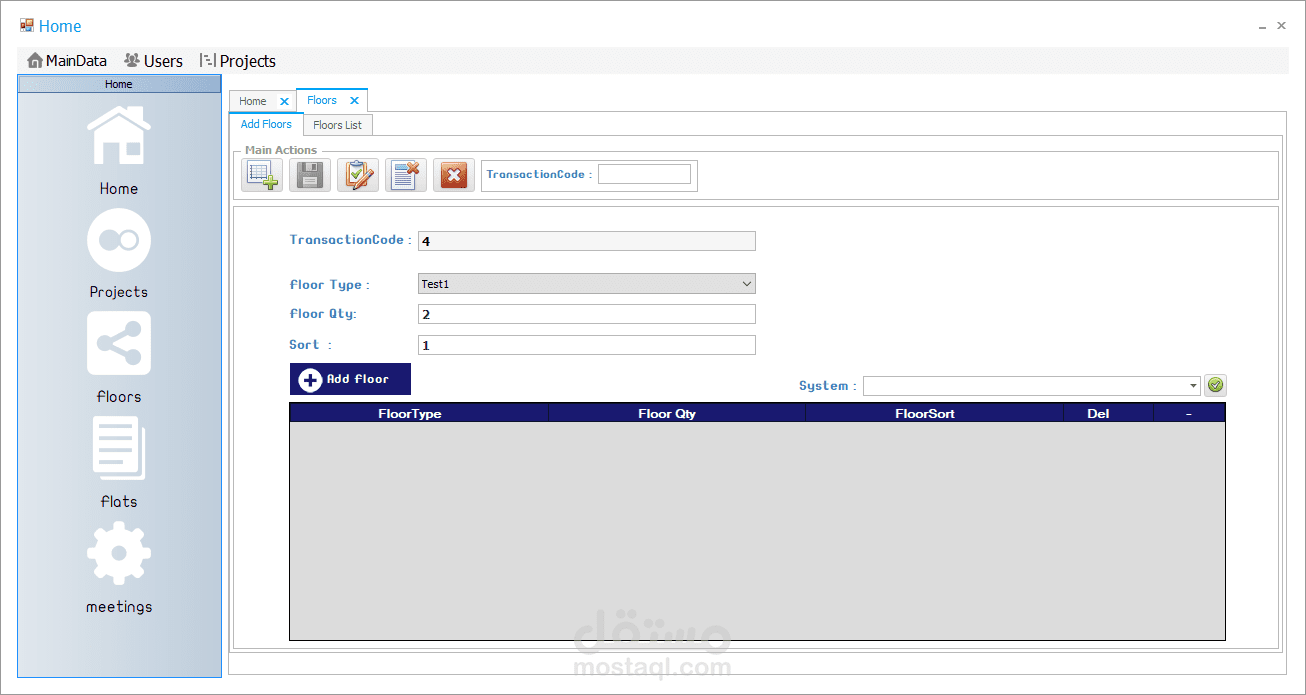The image size is (1306, 695).
Task: Close the Home document tab
Action: (x=284, y=101)
